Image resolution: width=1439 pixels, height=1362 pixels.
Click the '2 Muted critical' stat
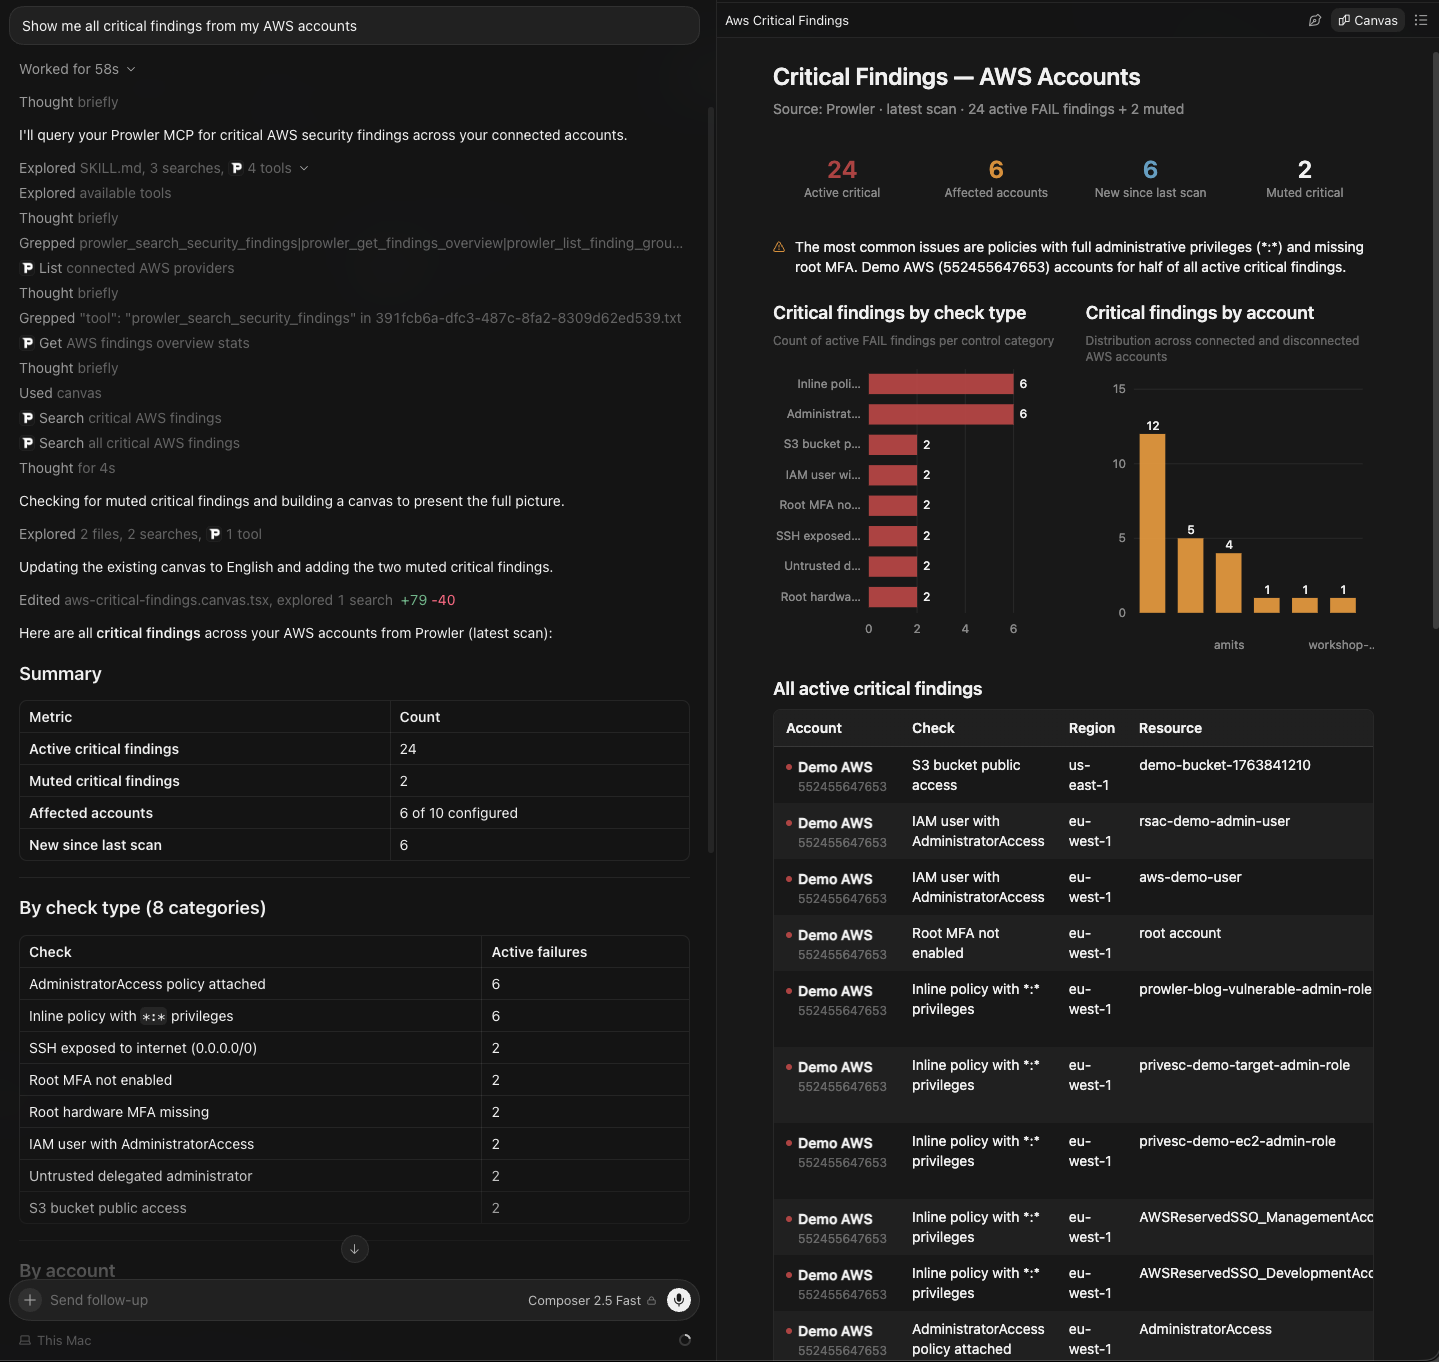[1304, 179]
